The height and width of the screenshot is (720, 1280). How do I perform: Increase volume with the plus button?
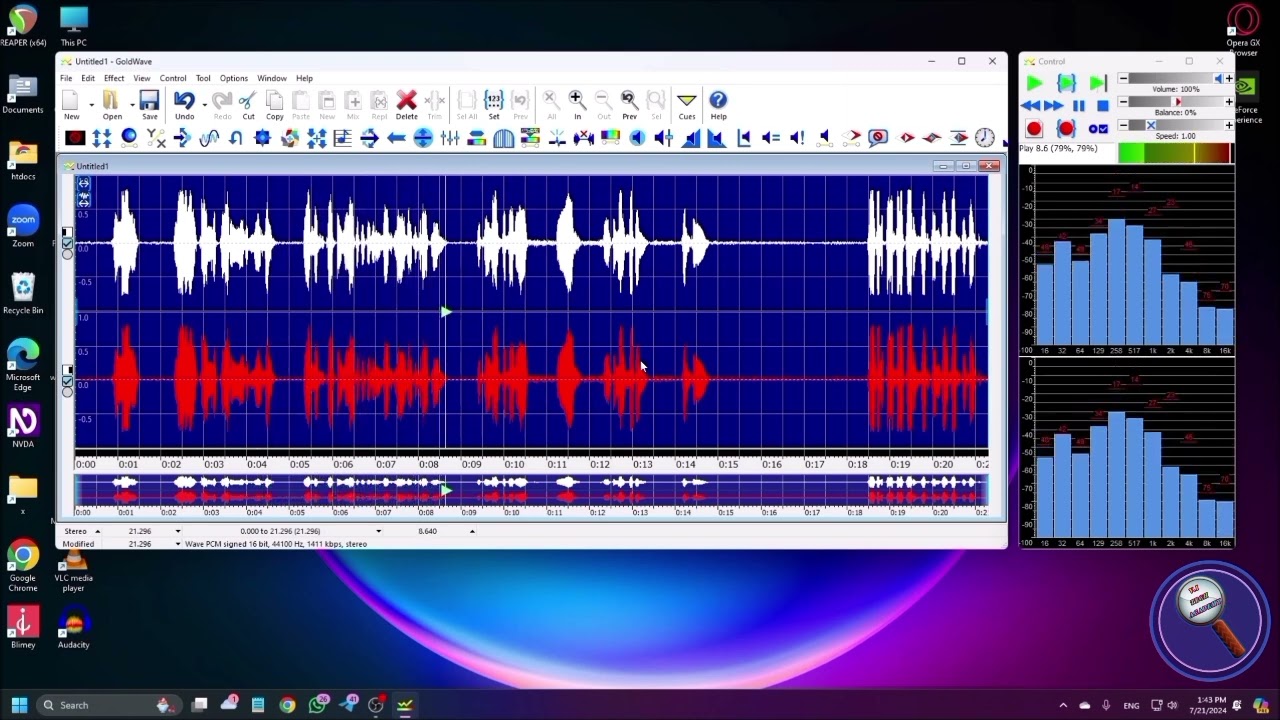pyautogui.click(x=1229, y=79)
